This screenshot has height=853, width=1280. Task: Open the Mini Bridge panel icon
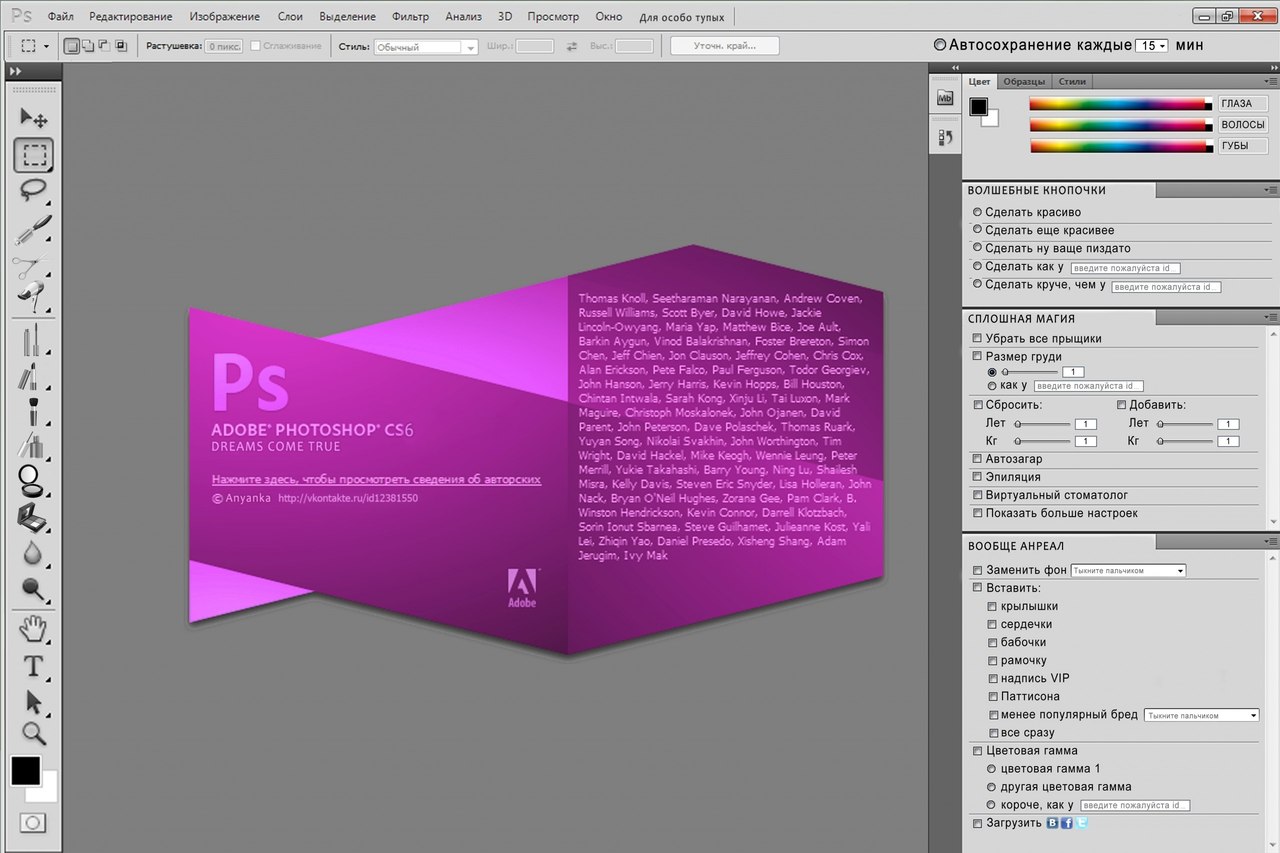[x=945, y=98]
